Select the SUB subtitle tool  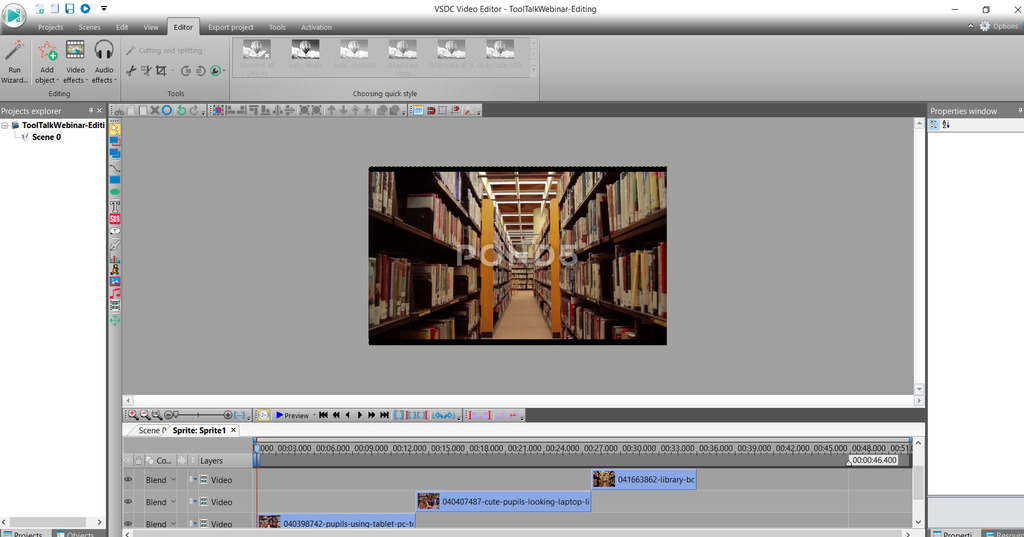115,219
